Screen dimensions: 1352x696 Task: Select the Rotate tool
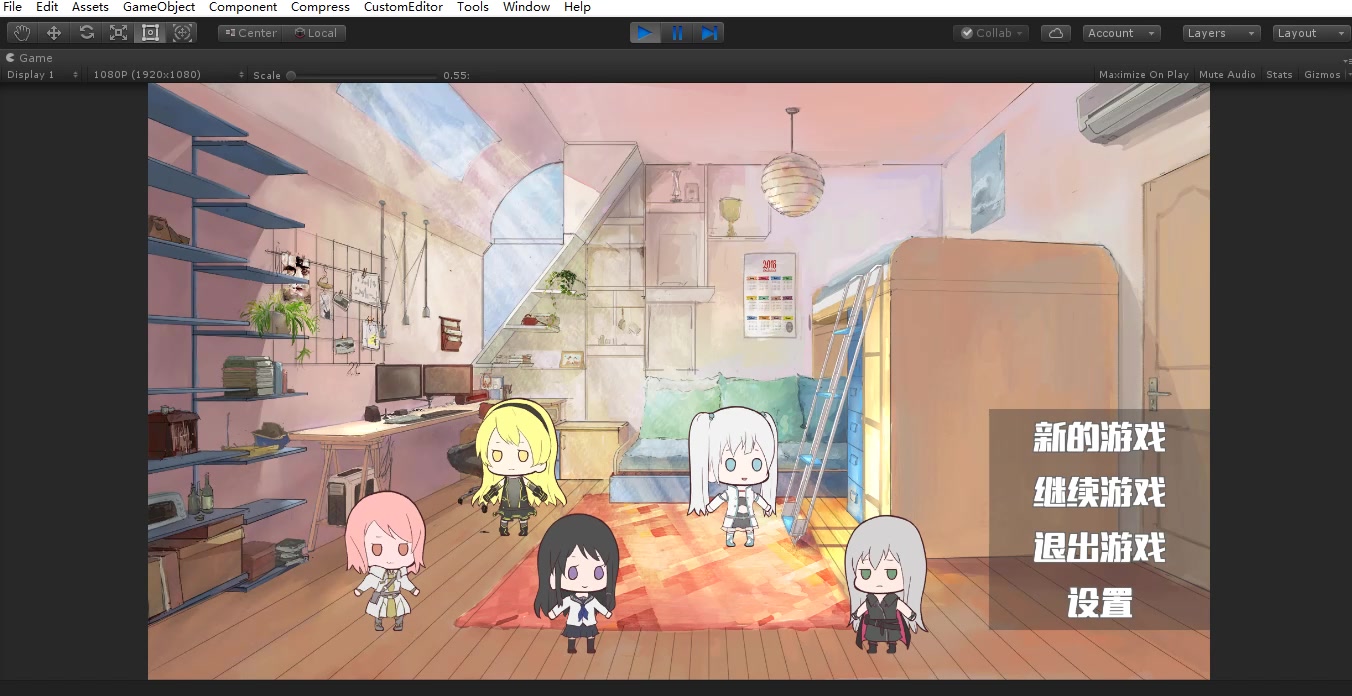pos(87,33)
